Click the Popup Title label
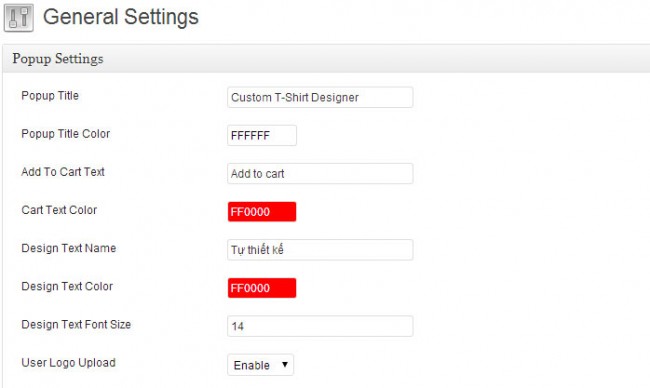 pyautogui.click(x=50, y=96)
